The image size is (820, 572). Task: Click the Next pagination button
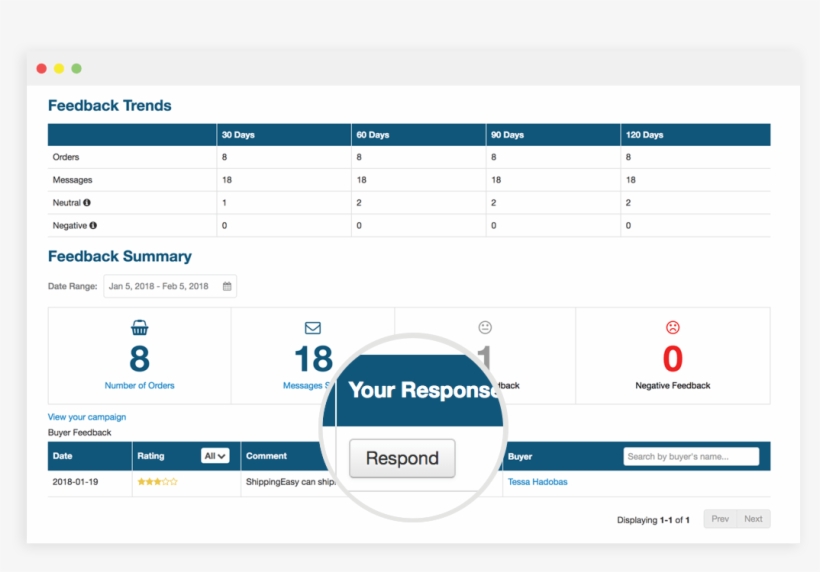point(753,519)
